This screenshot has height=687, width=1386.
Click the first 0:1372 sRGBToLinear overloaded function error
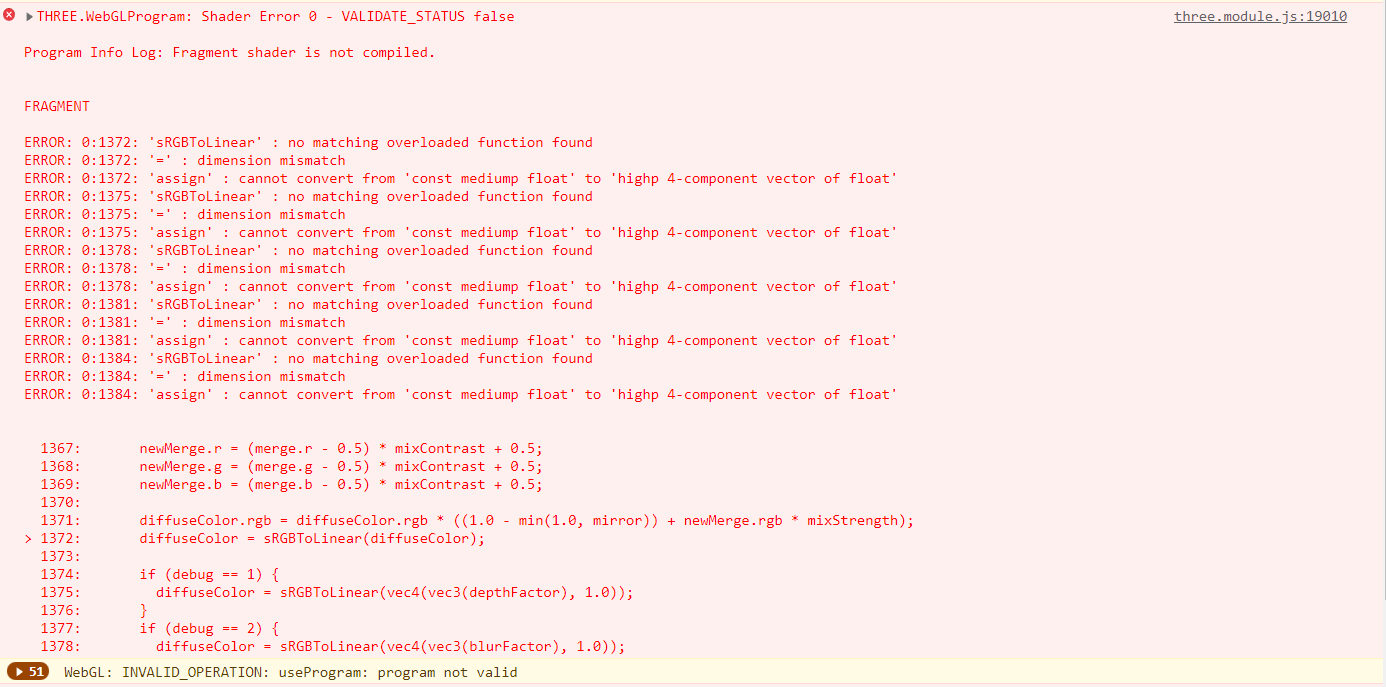308,143
